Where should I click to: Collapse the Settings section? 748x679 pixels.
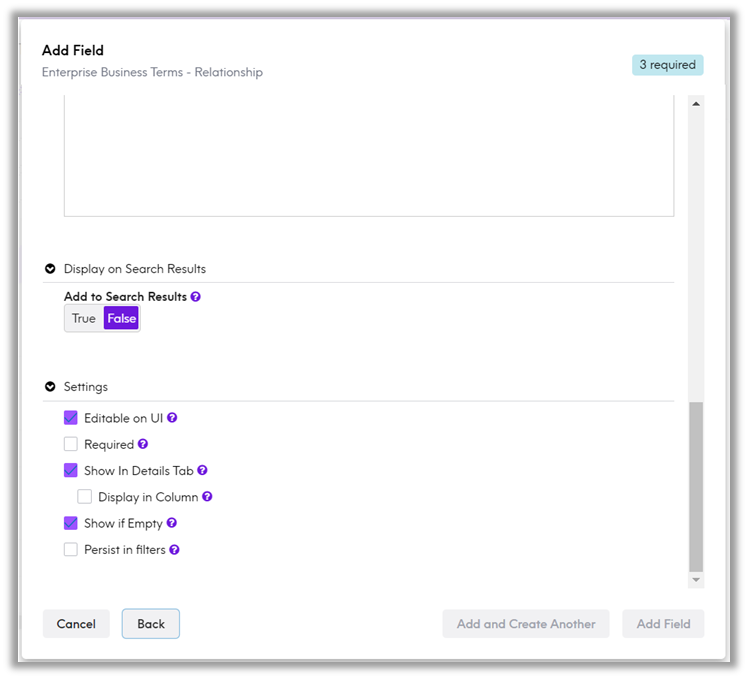click(50, 387)
